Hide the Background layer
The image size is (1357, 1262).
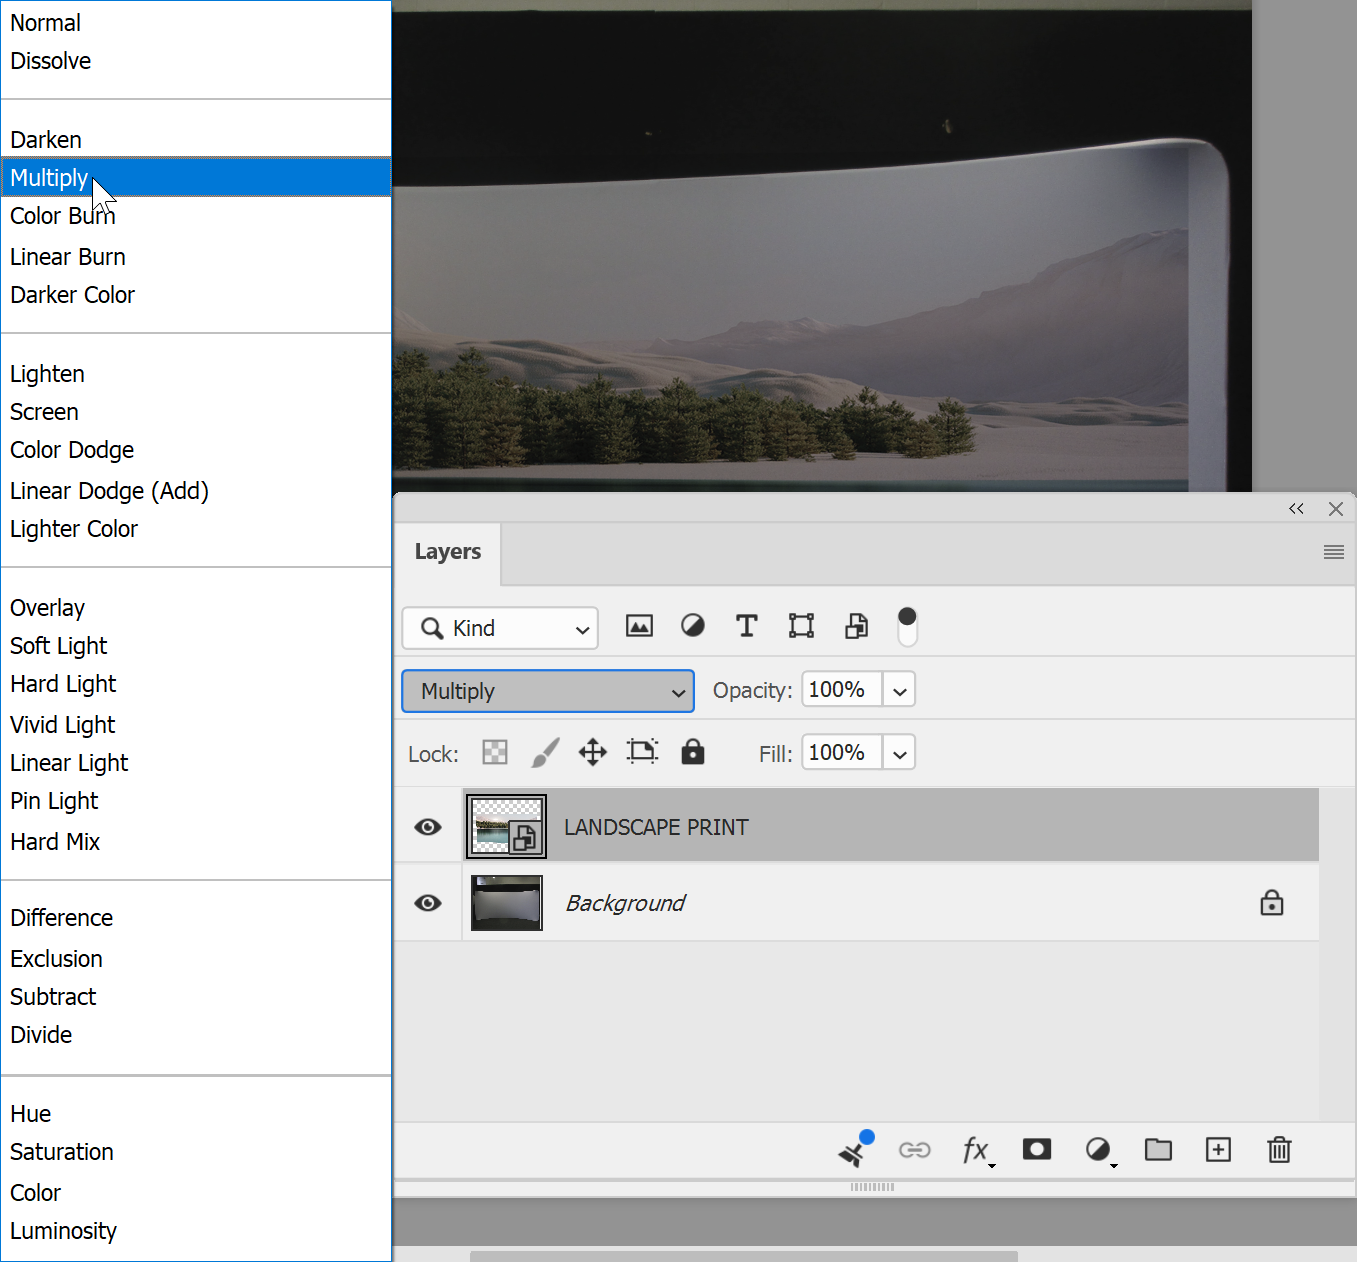pos(428,903)
